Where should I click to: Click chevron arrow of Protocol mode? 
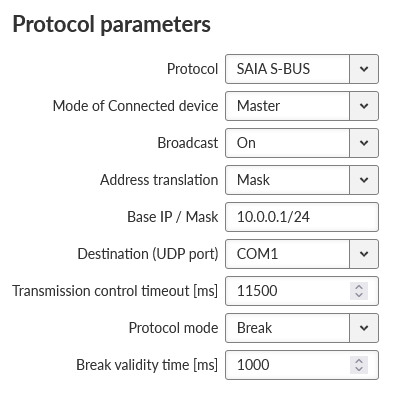(x=364, y=328)
